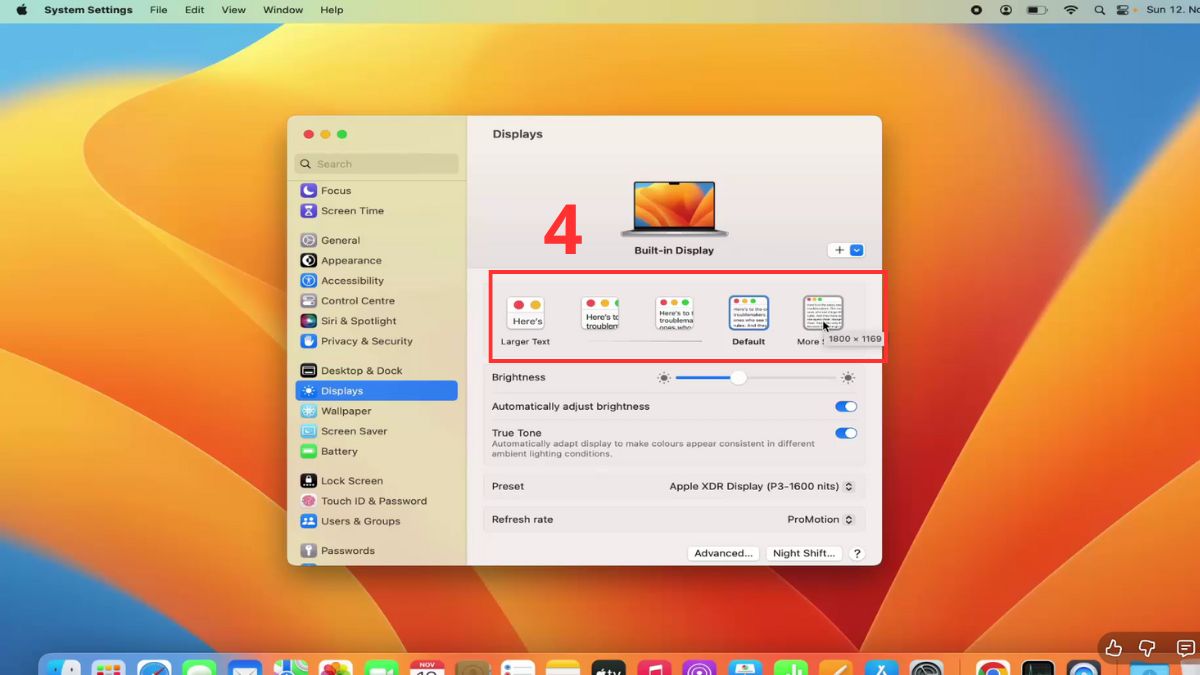
Task: Expand the add-display chevron next to the plus button
Action: point(854,249)
